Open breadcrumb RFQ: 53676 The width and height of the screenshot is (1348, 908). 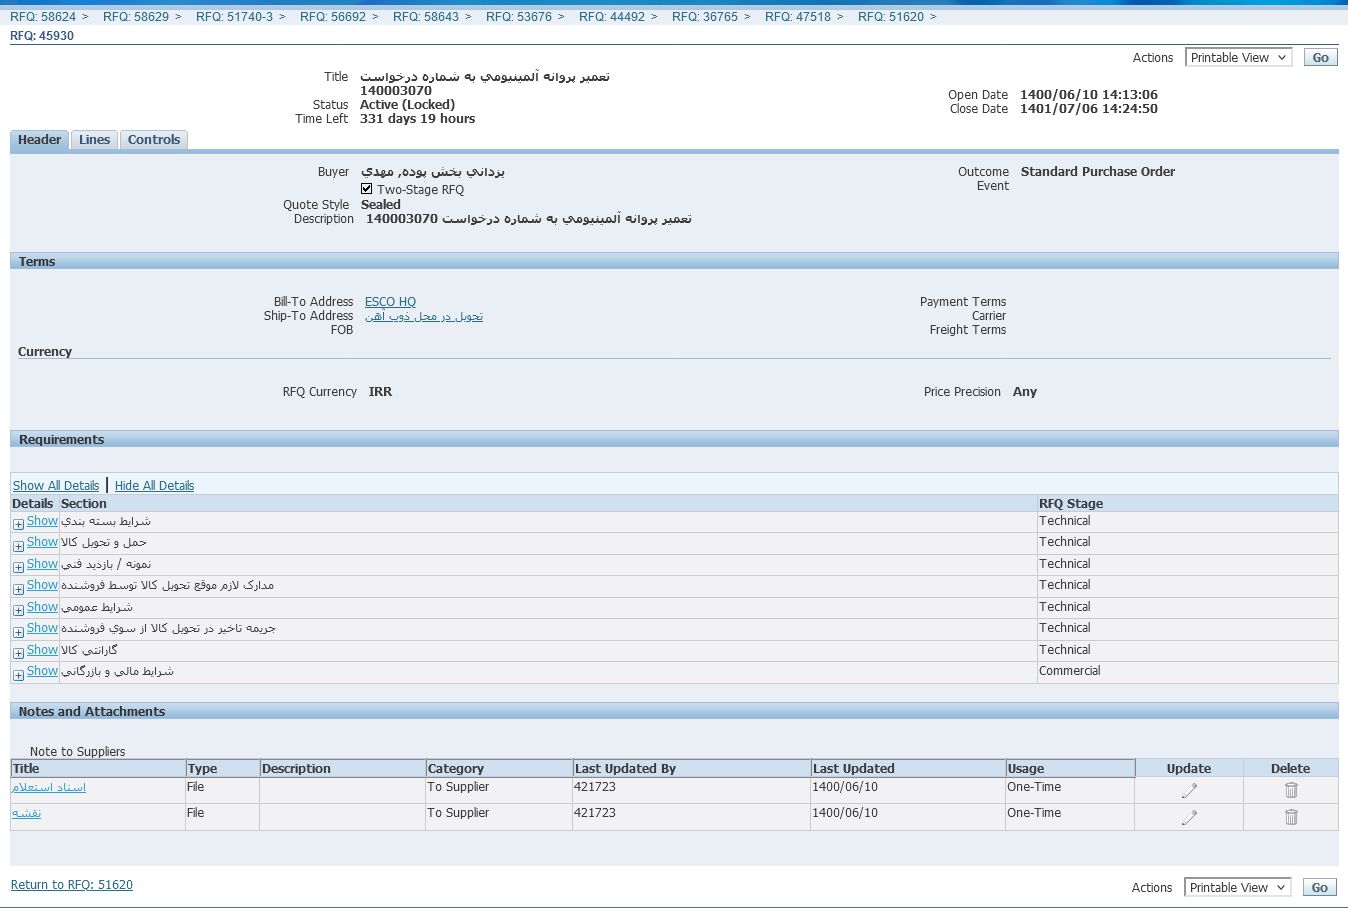click(519, 17)
